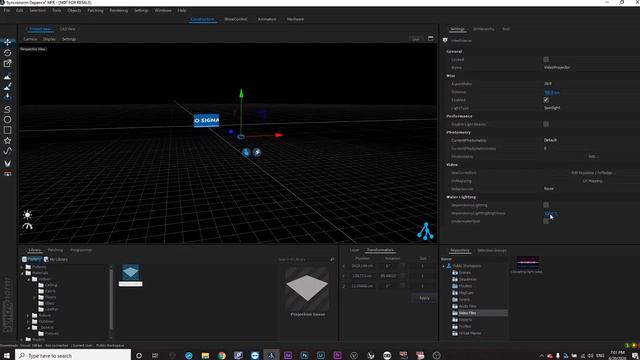This screenshot has height=360, width=640.
Task: Toggle the Disable Light Beams checkbox
Action: click(546, 124)
